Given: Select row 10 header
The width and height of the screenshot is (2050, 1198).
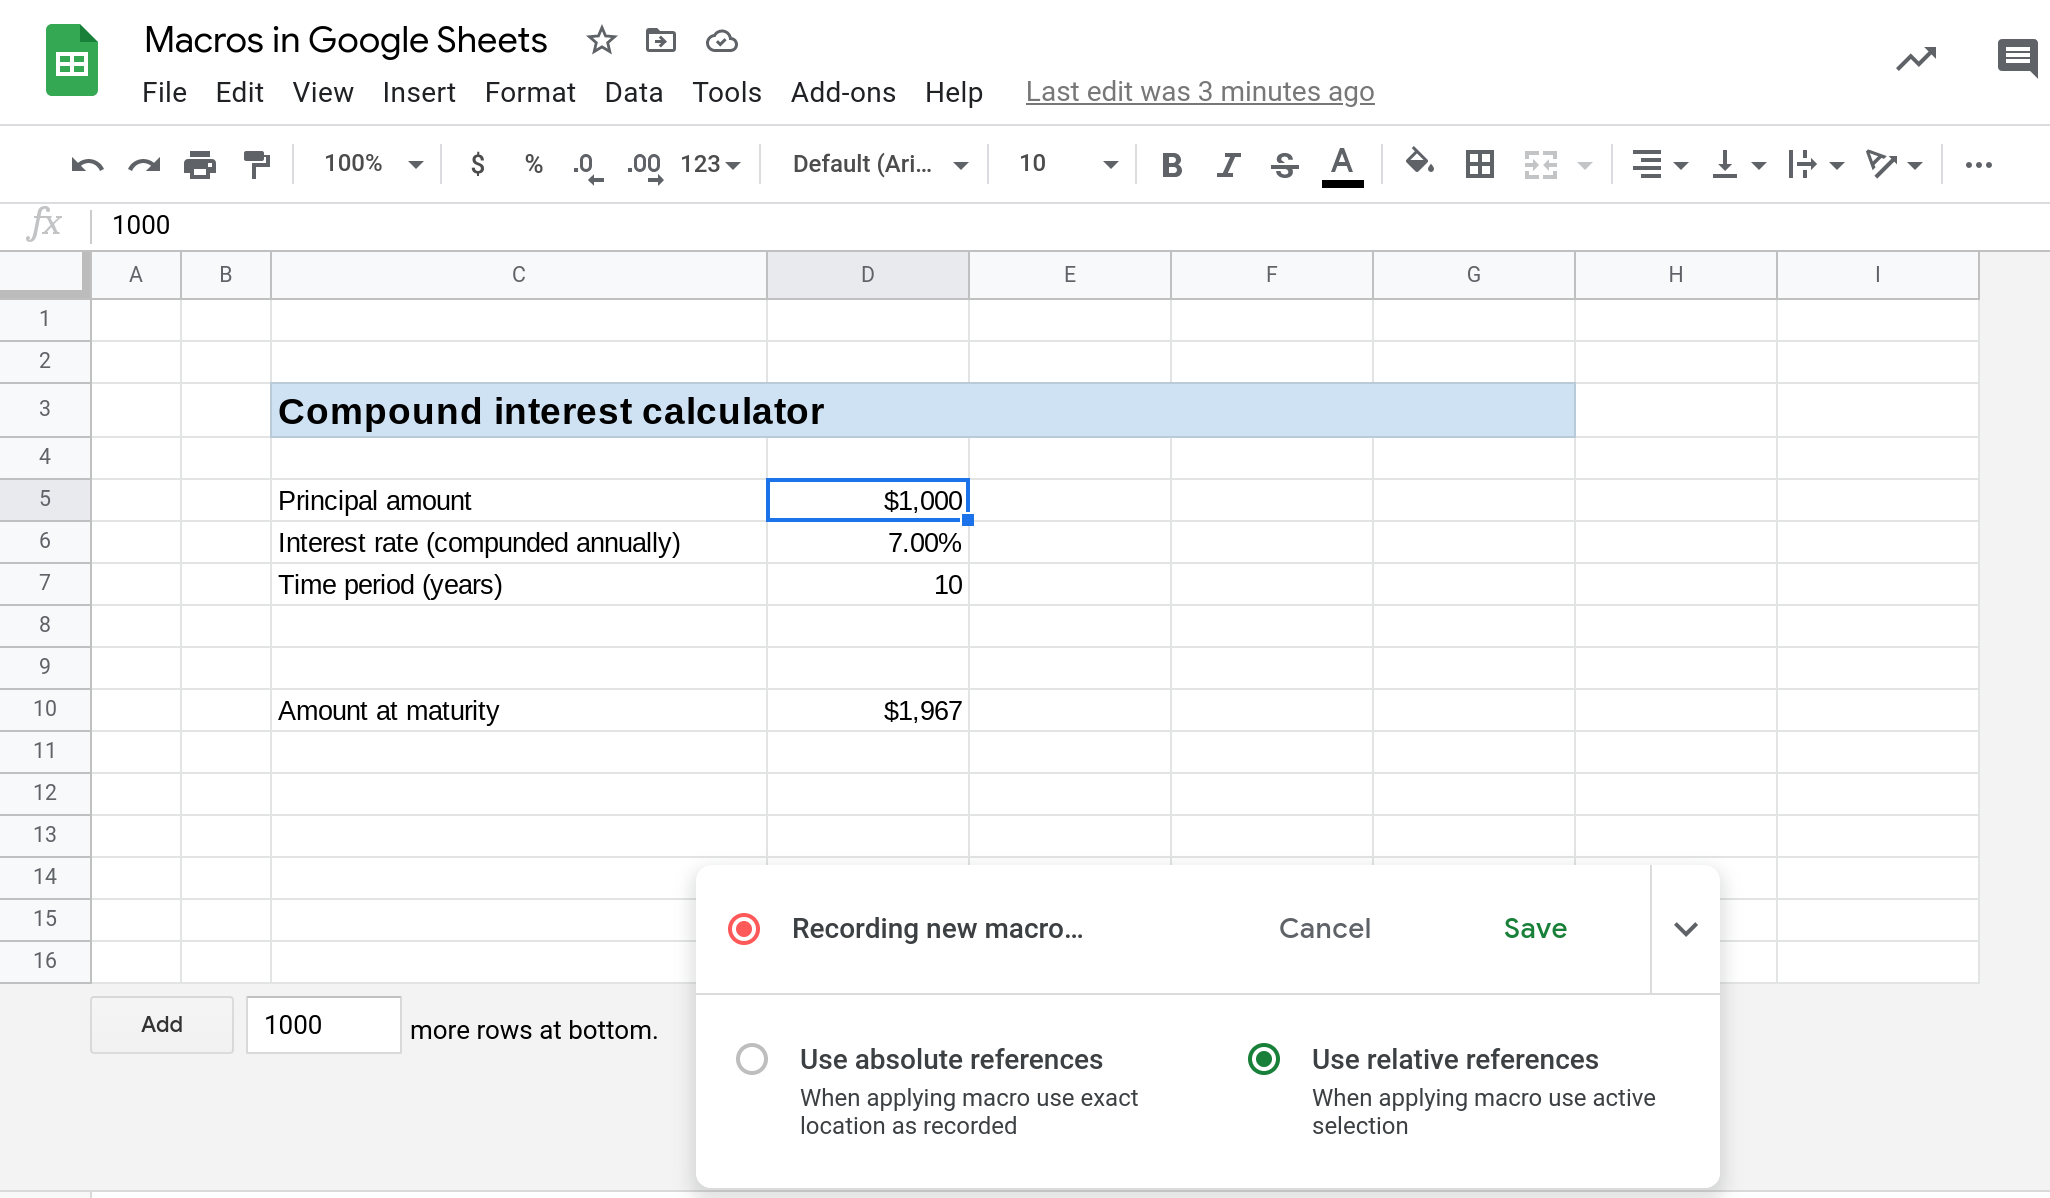Looking at the screenshot, I should coord(45,709).
